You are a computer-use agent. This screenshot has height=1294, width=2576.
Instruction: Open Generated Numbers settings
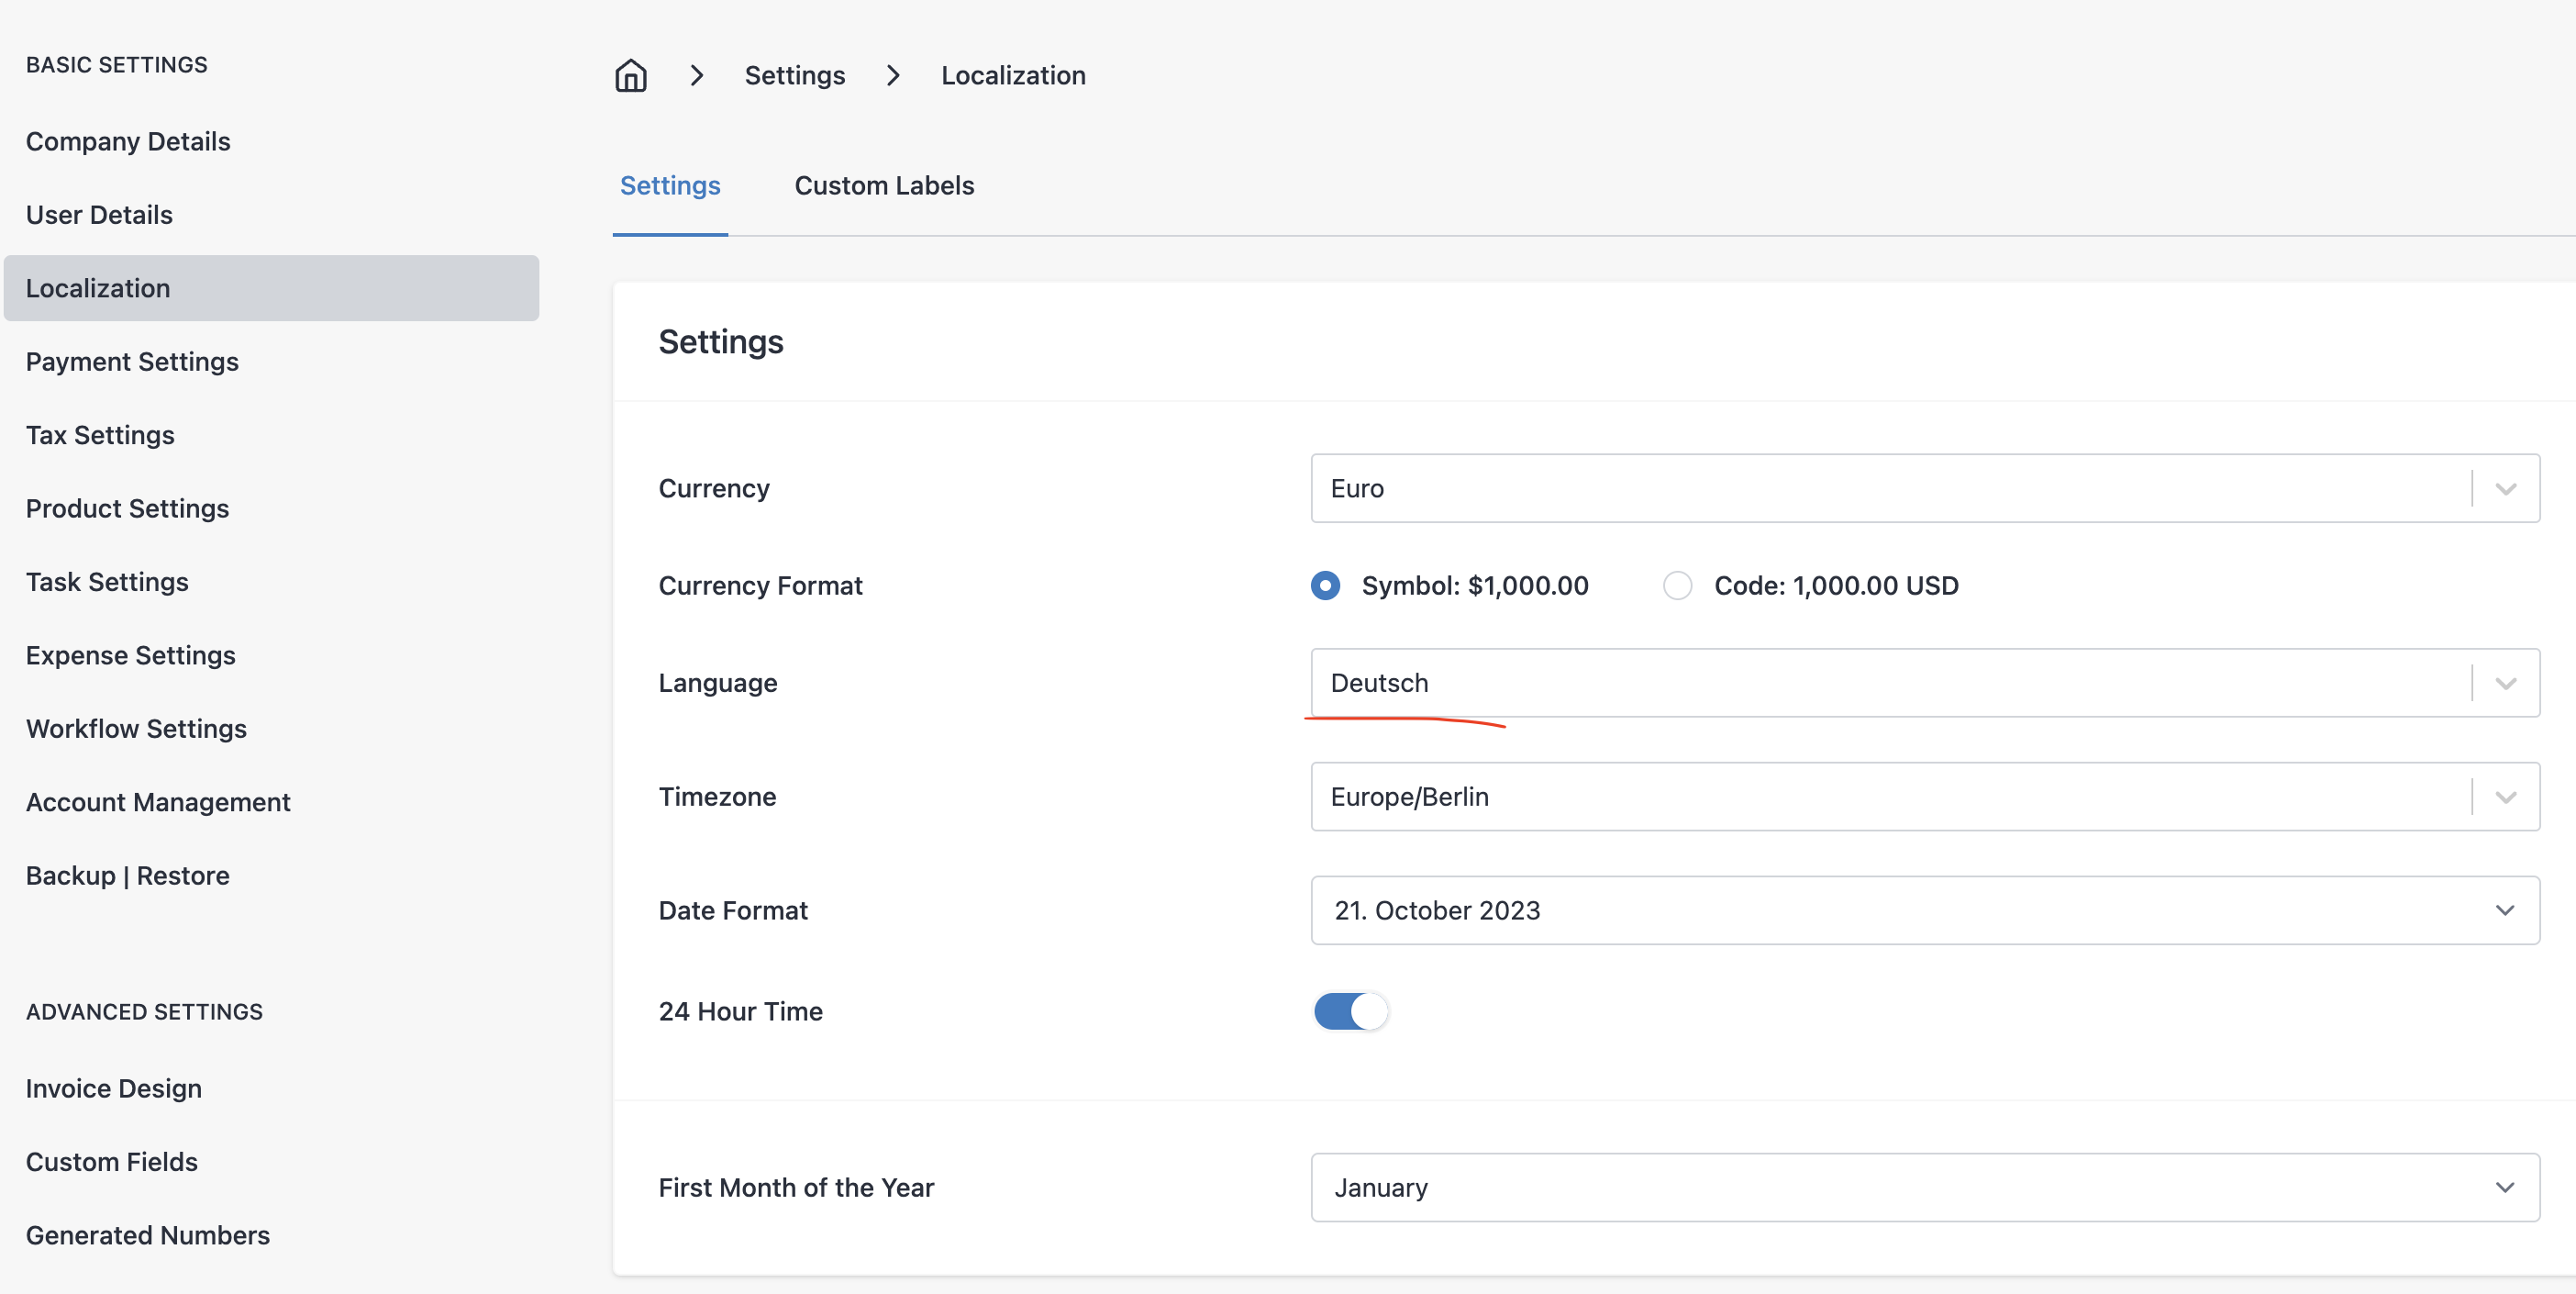pyautogui.click(x=148, y=1236)
